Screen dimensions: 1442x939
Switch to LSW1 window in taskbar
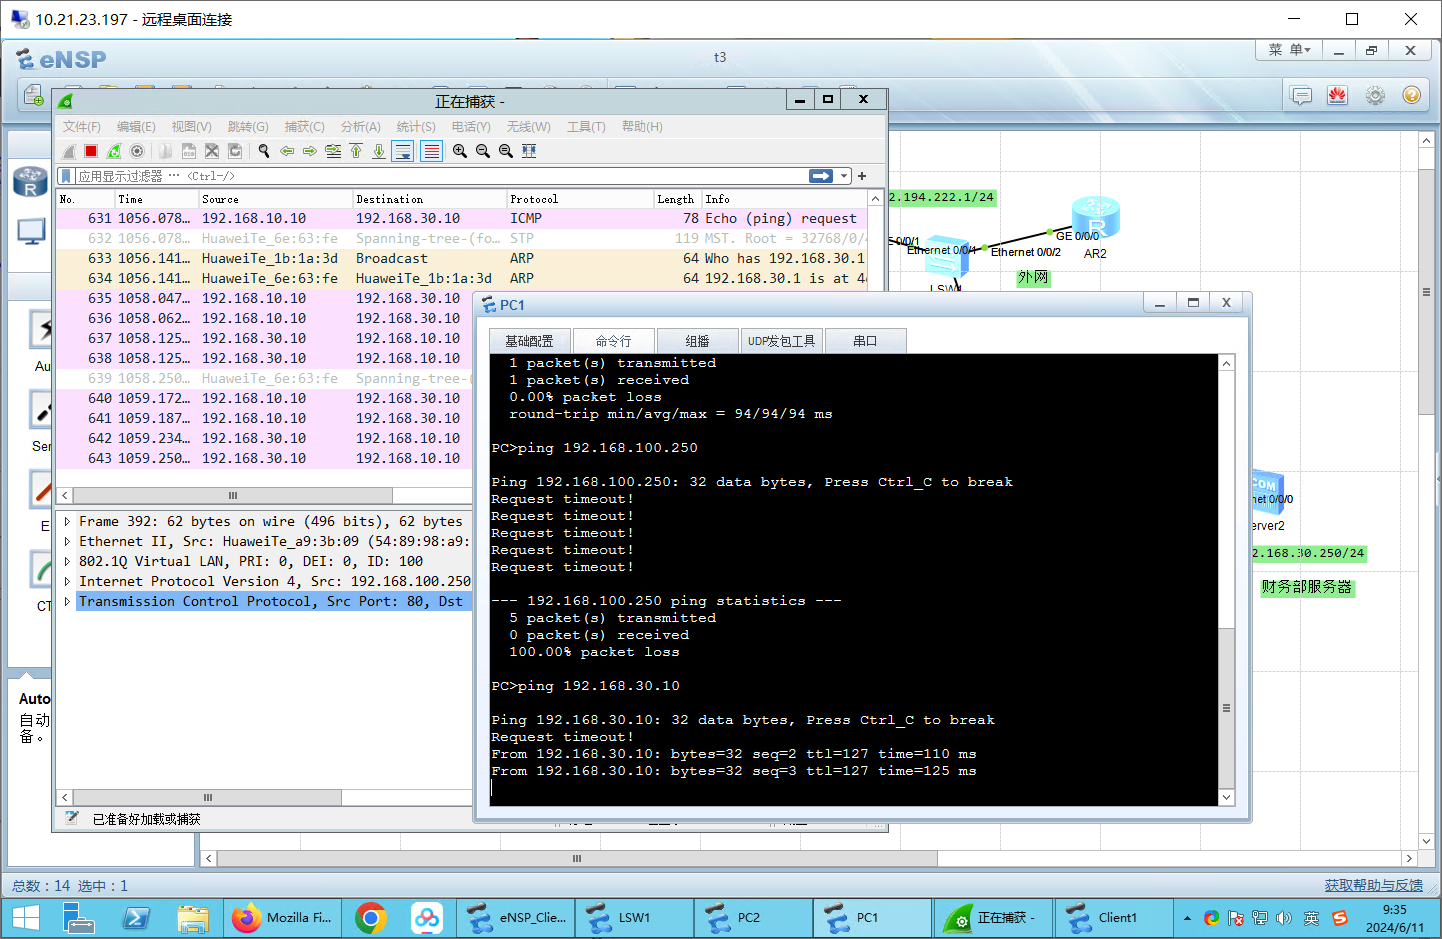point(634,918)
